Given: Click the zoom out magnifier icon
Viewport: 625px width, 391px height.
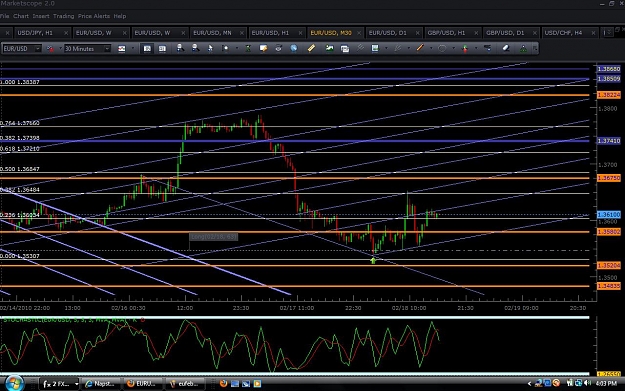Looking at the screenshot, I should coord(195,48).
